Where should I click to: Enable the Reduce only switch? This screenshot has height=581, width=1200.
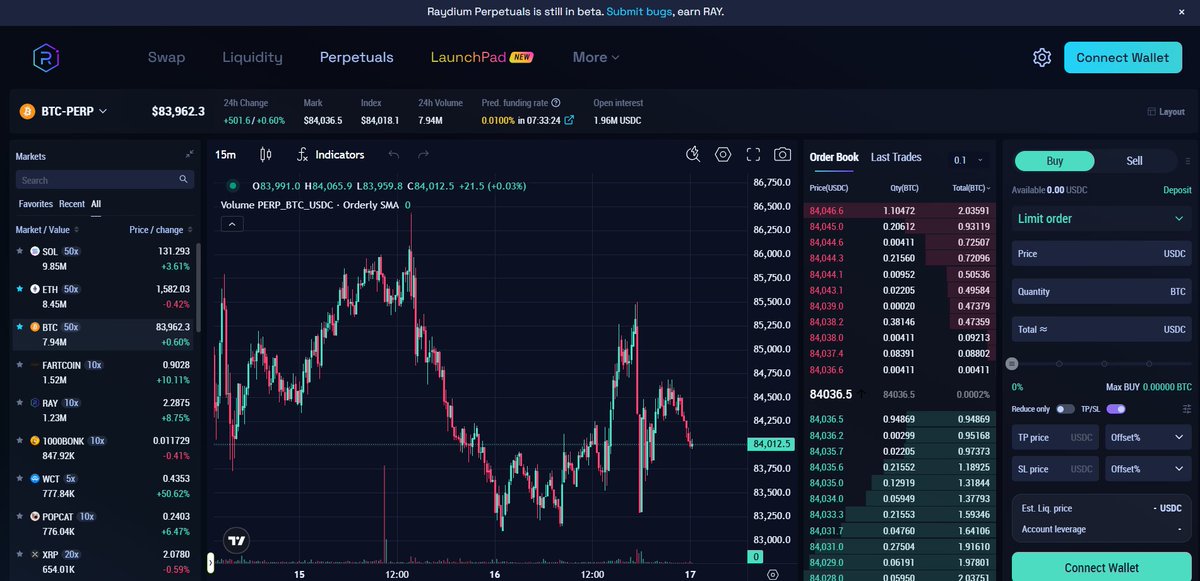(x=1065, y=409)
